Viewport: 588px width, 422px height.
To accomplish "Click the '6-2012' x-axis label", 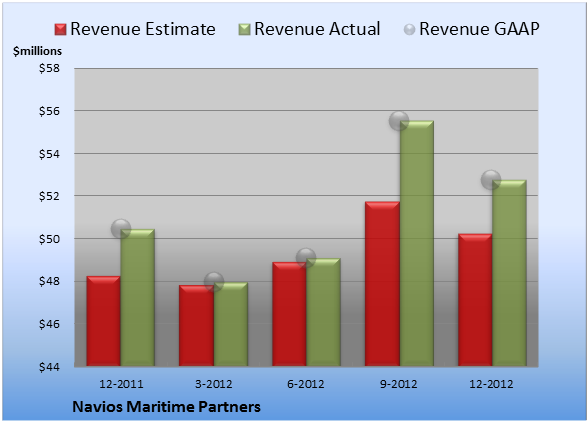I will pyautogui.click(x=306, y=384).
